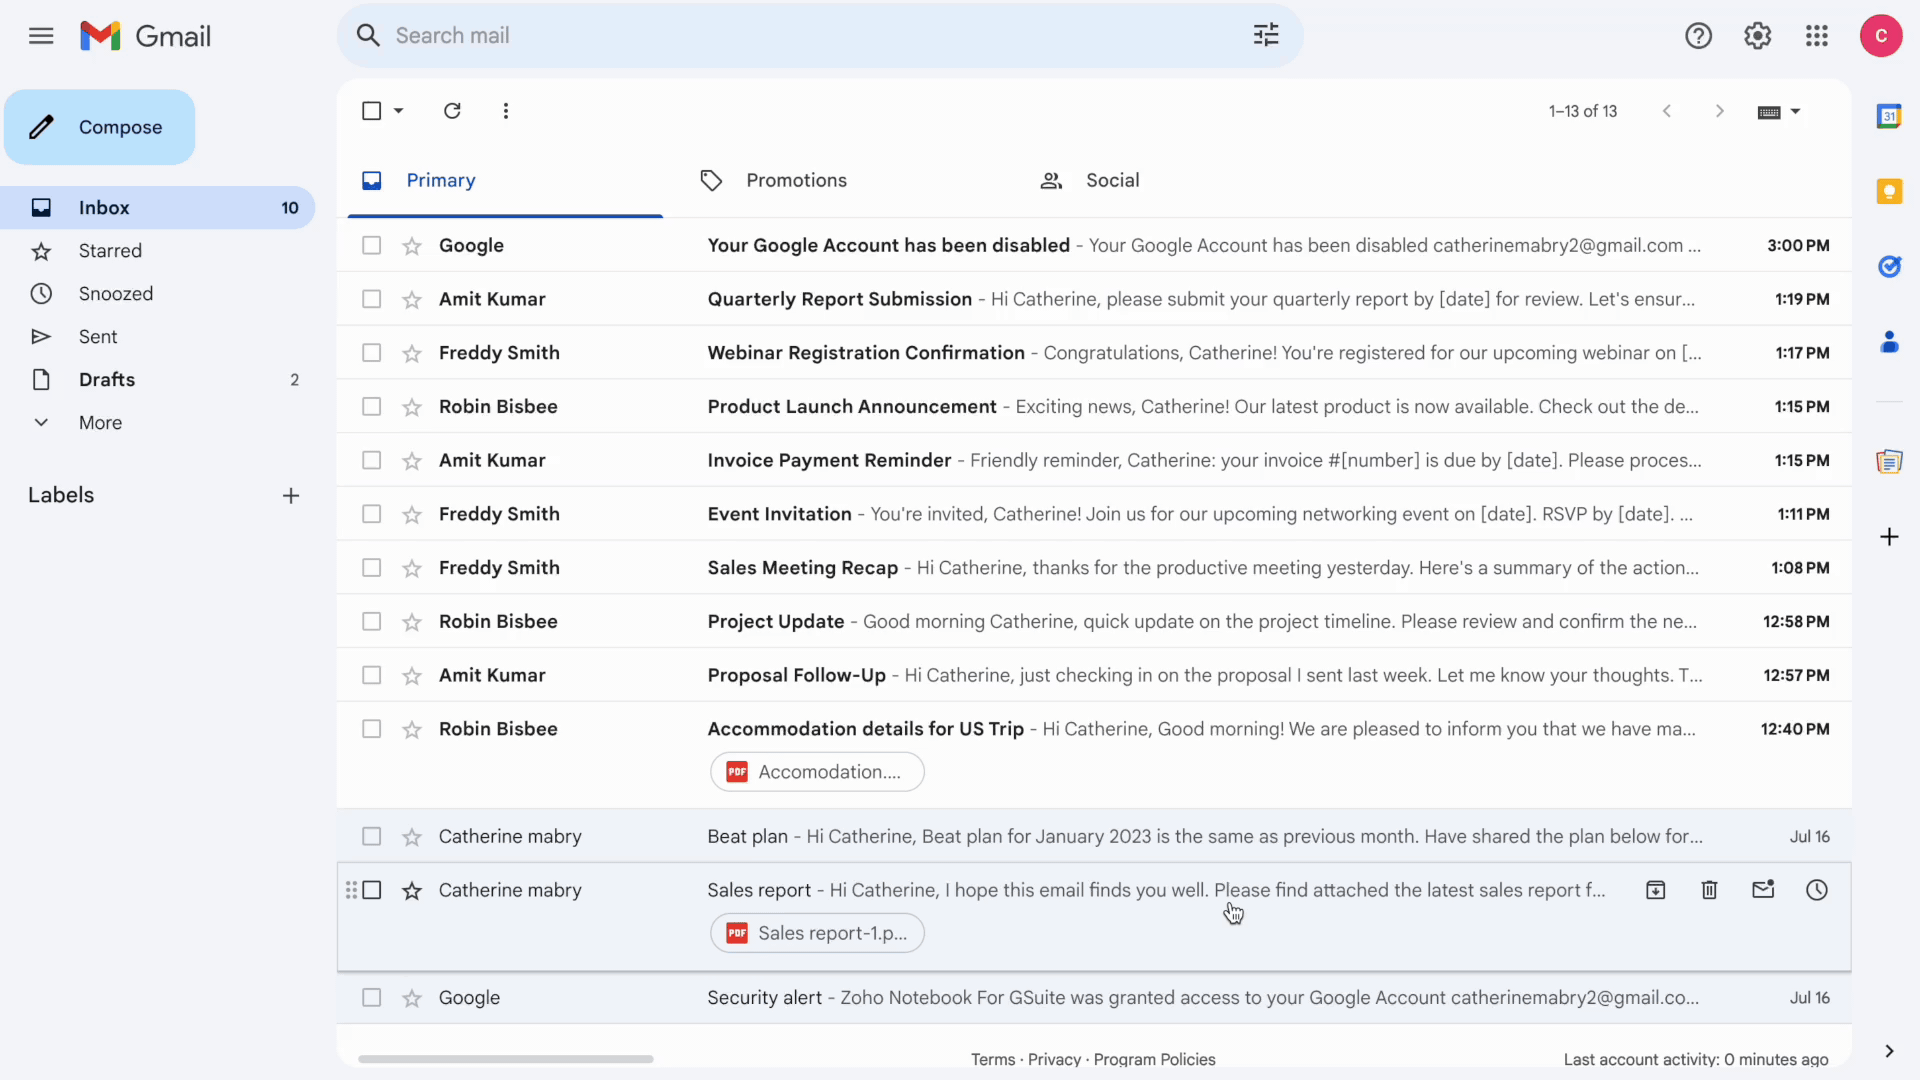Switch to the Promotions tab
Viewport: 1920px width, 1080px height.
795,181
